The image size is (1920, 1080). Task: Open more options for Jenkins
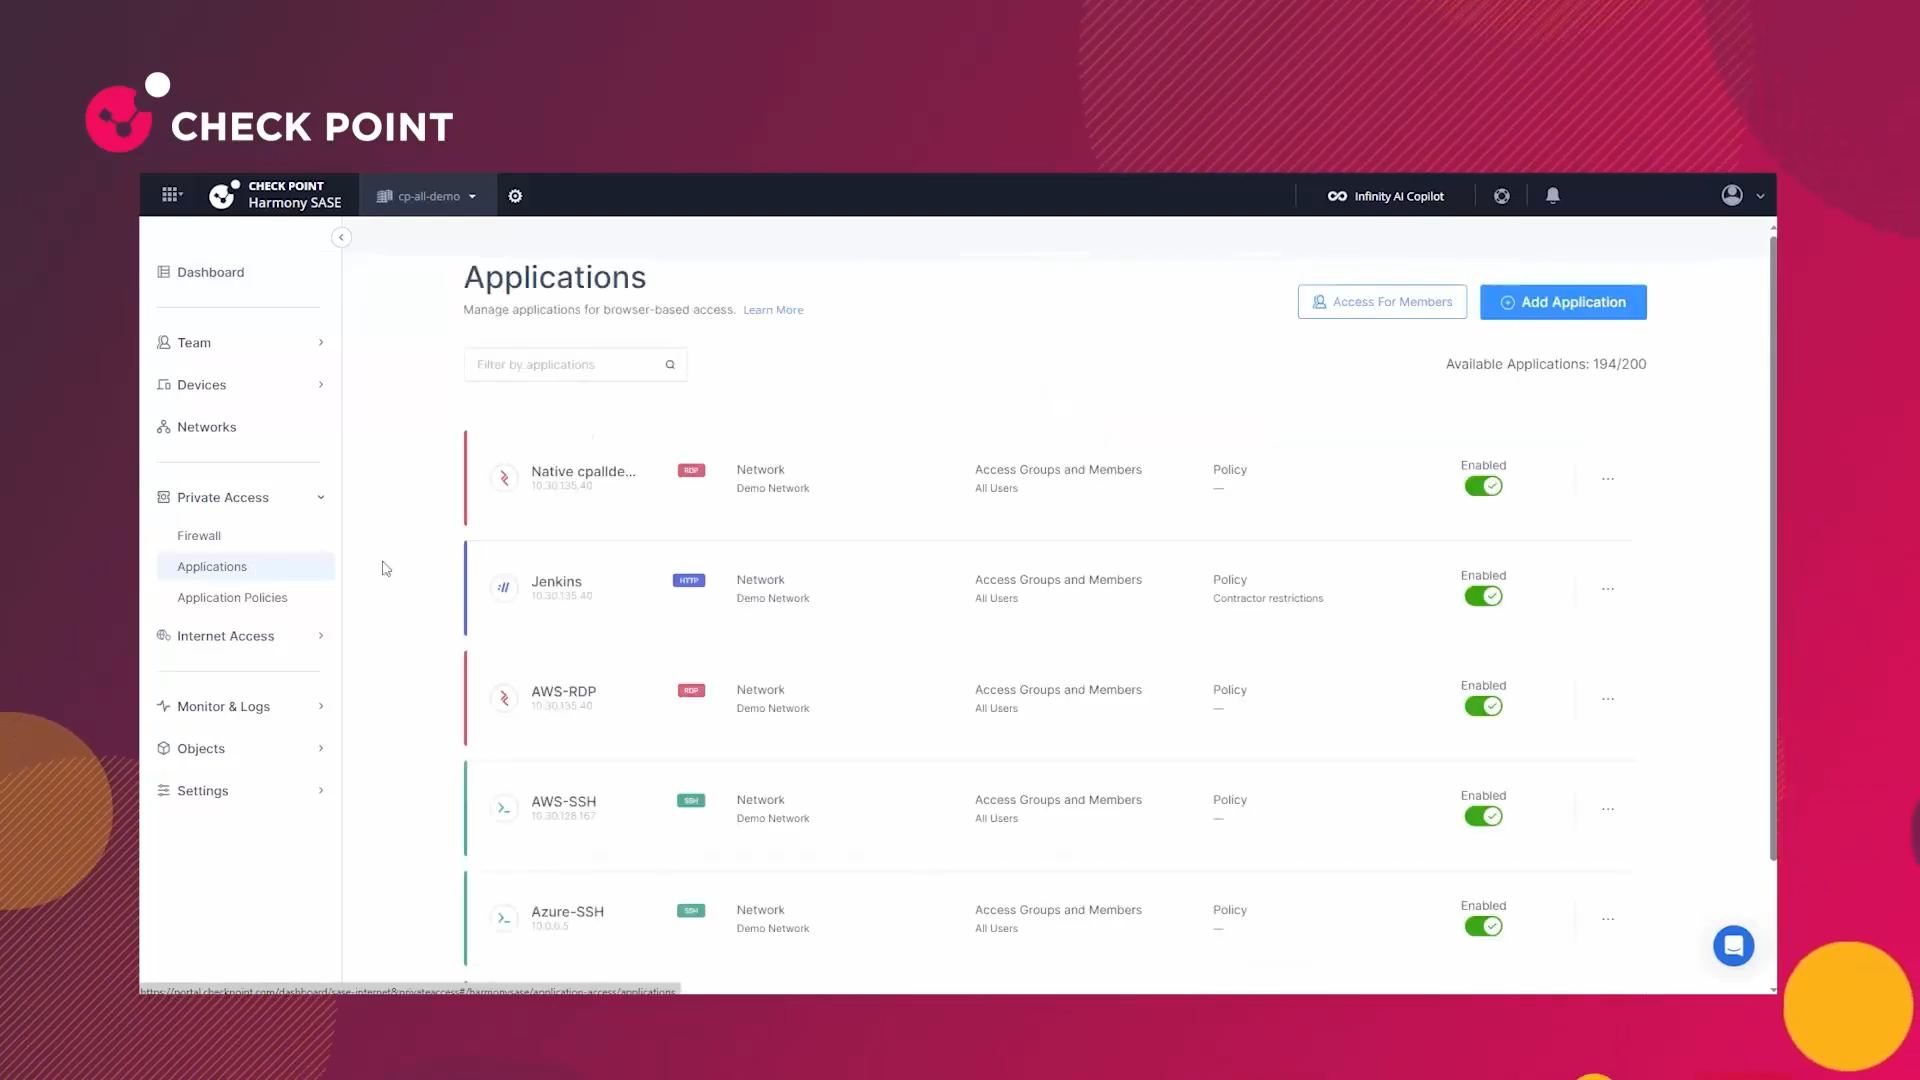[x=1608, y=589]
